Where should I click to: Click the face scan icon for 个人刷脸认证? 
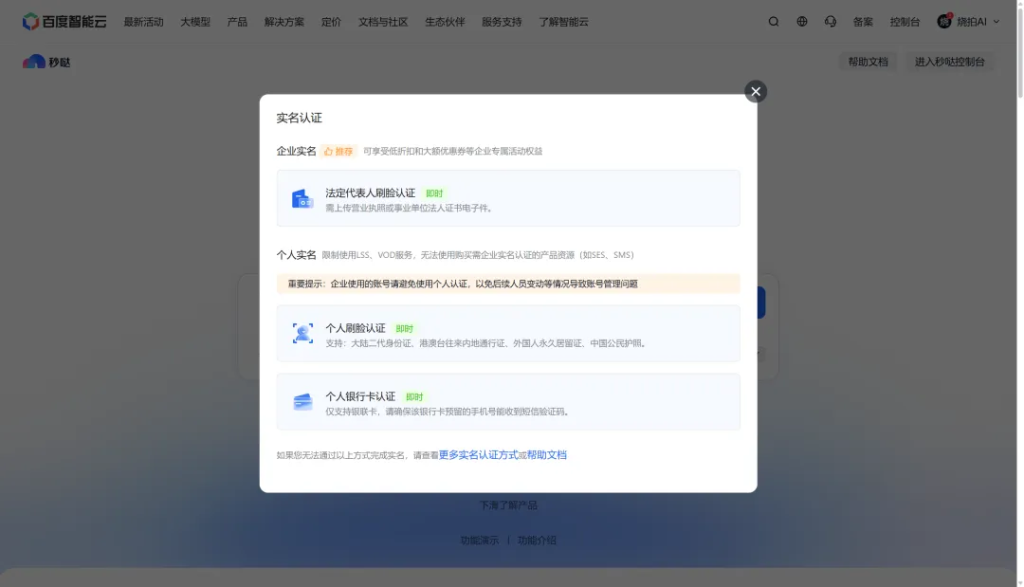click(302, 334)
